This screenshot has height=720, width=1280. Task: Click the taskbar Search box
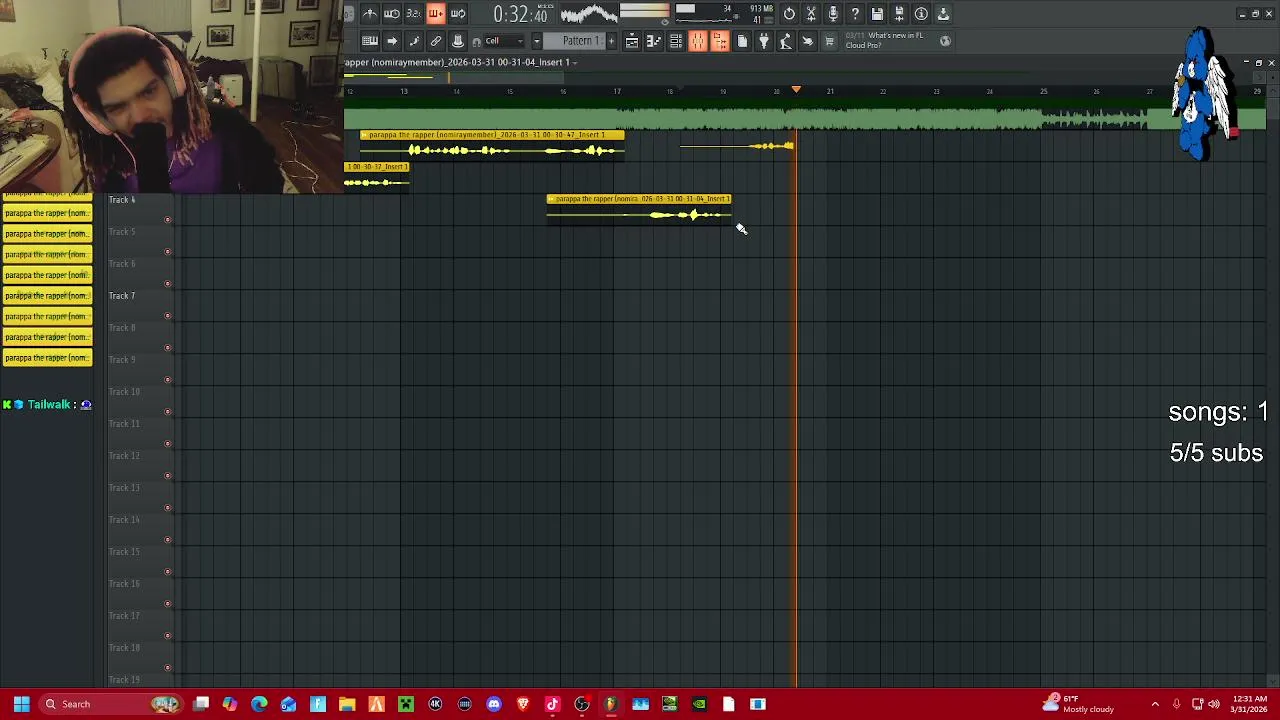point(110,704)
